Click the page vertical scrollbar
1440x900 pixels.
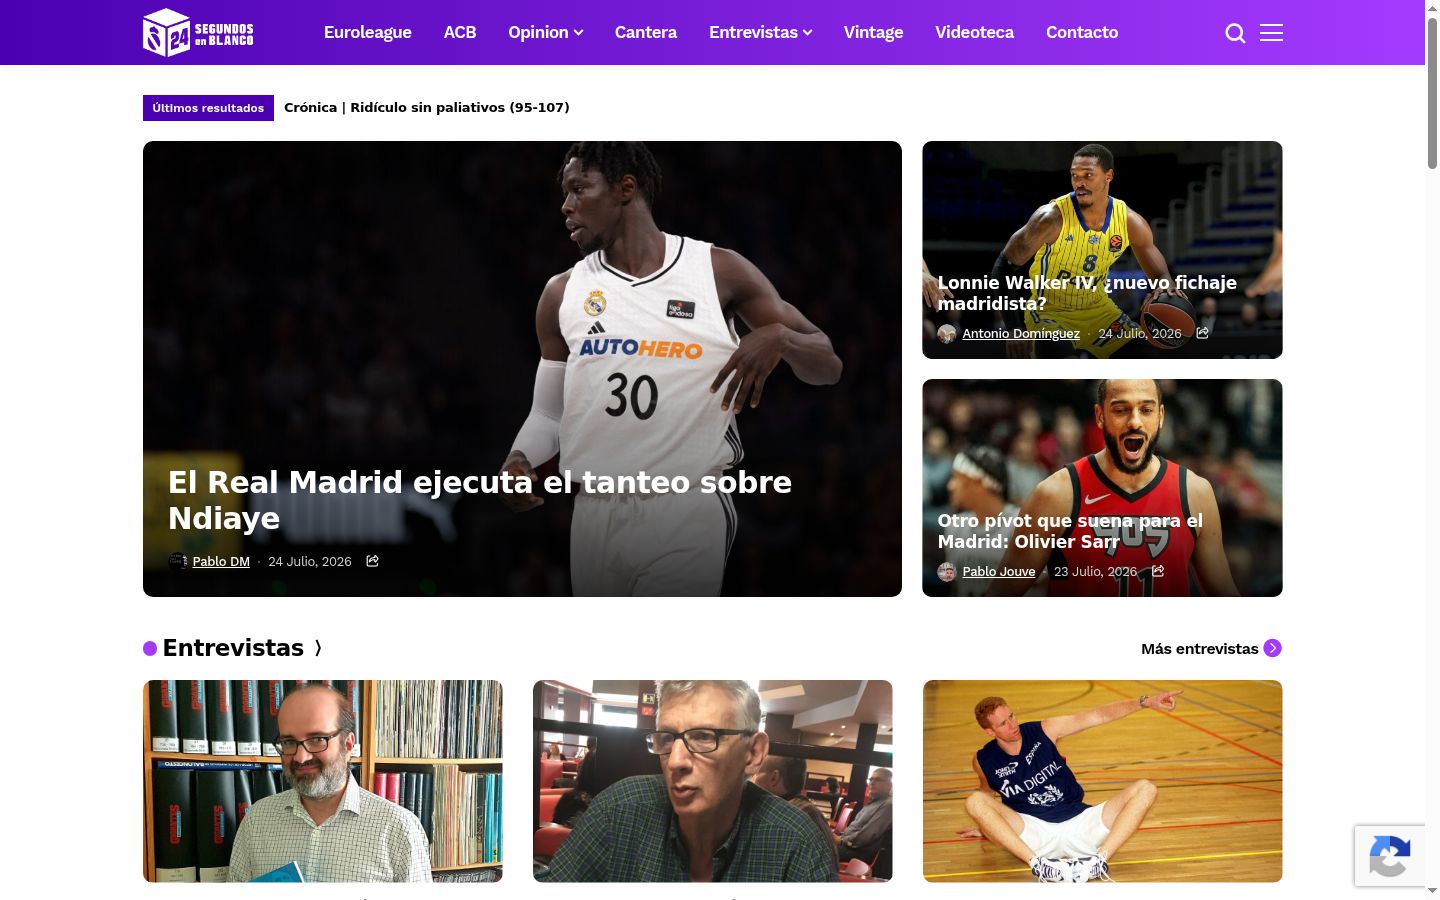[x=1432, y=92]
